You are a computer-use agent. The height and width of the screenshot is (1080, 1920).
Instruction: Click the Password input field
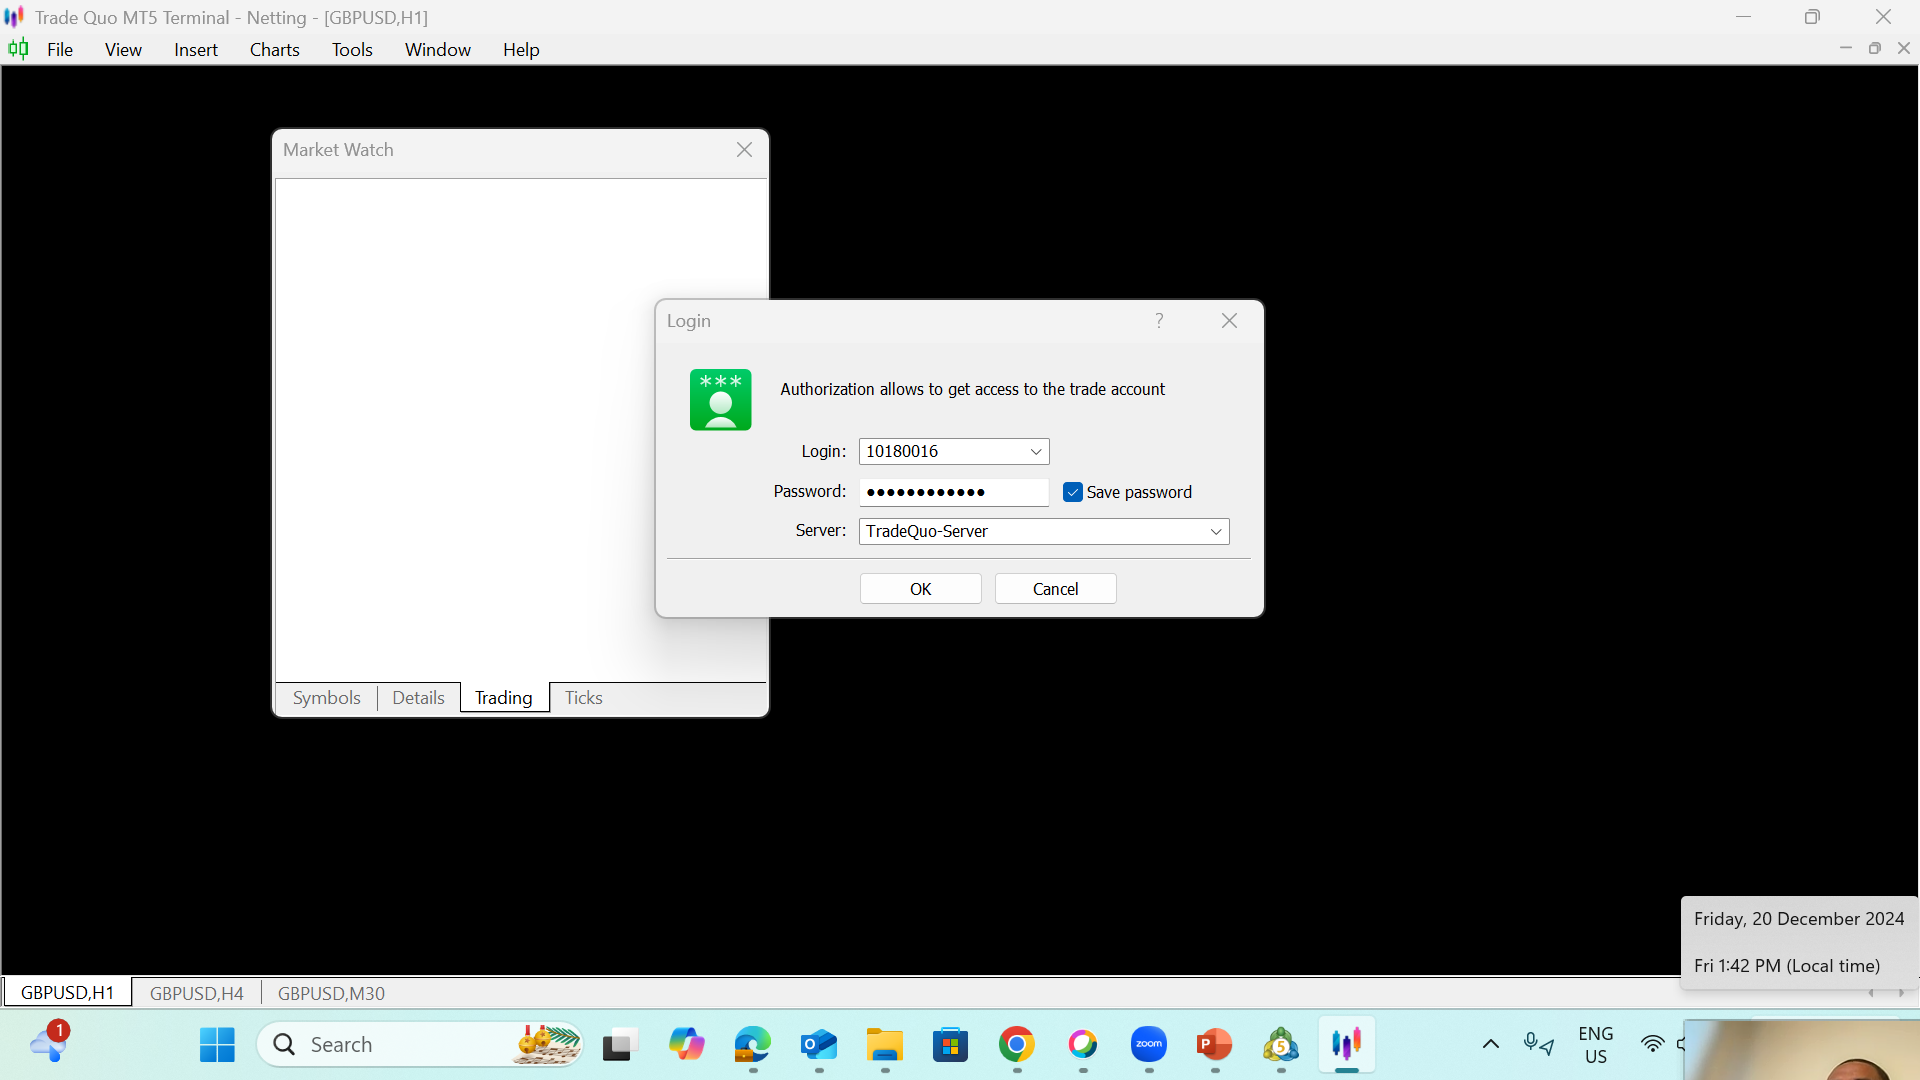click(x=953, y=492)
